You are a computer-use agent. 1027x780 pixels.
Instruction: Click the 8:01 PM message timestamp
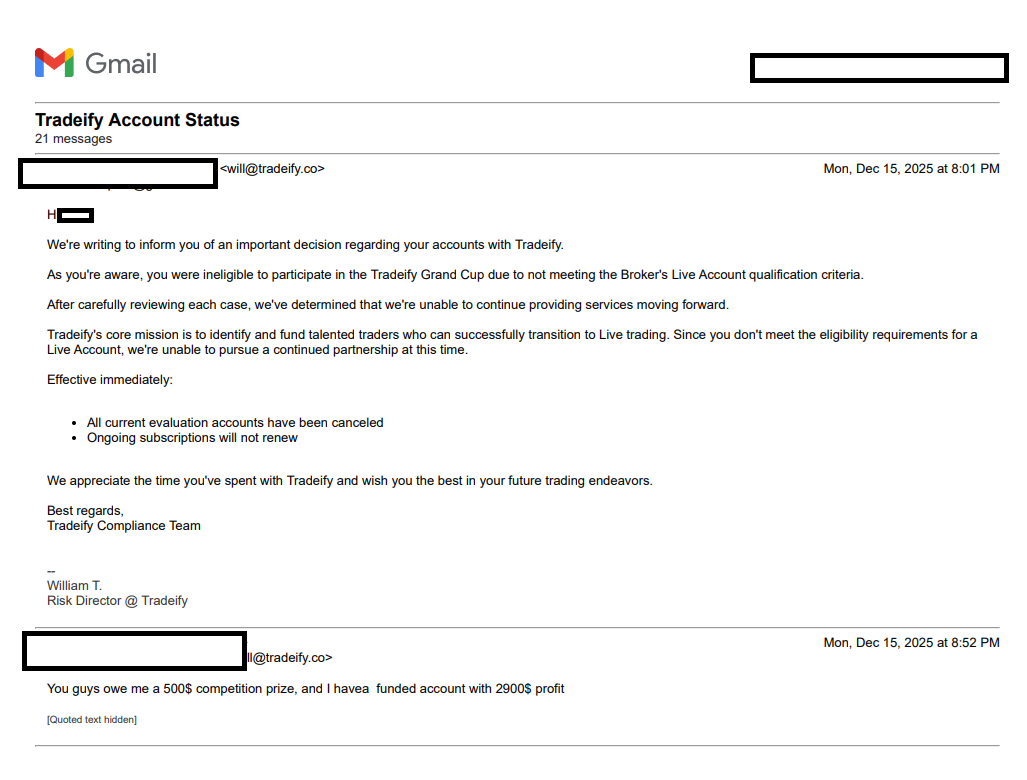pos(911,169)
